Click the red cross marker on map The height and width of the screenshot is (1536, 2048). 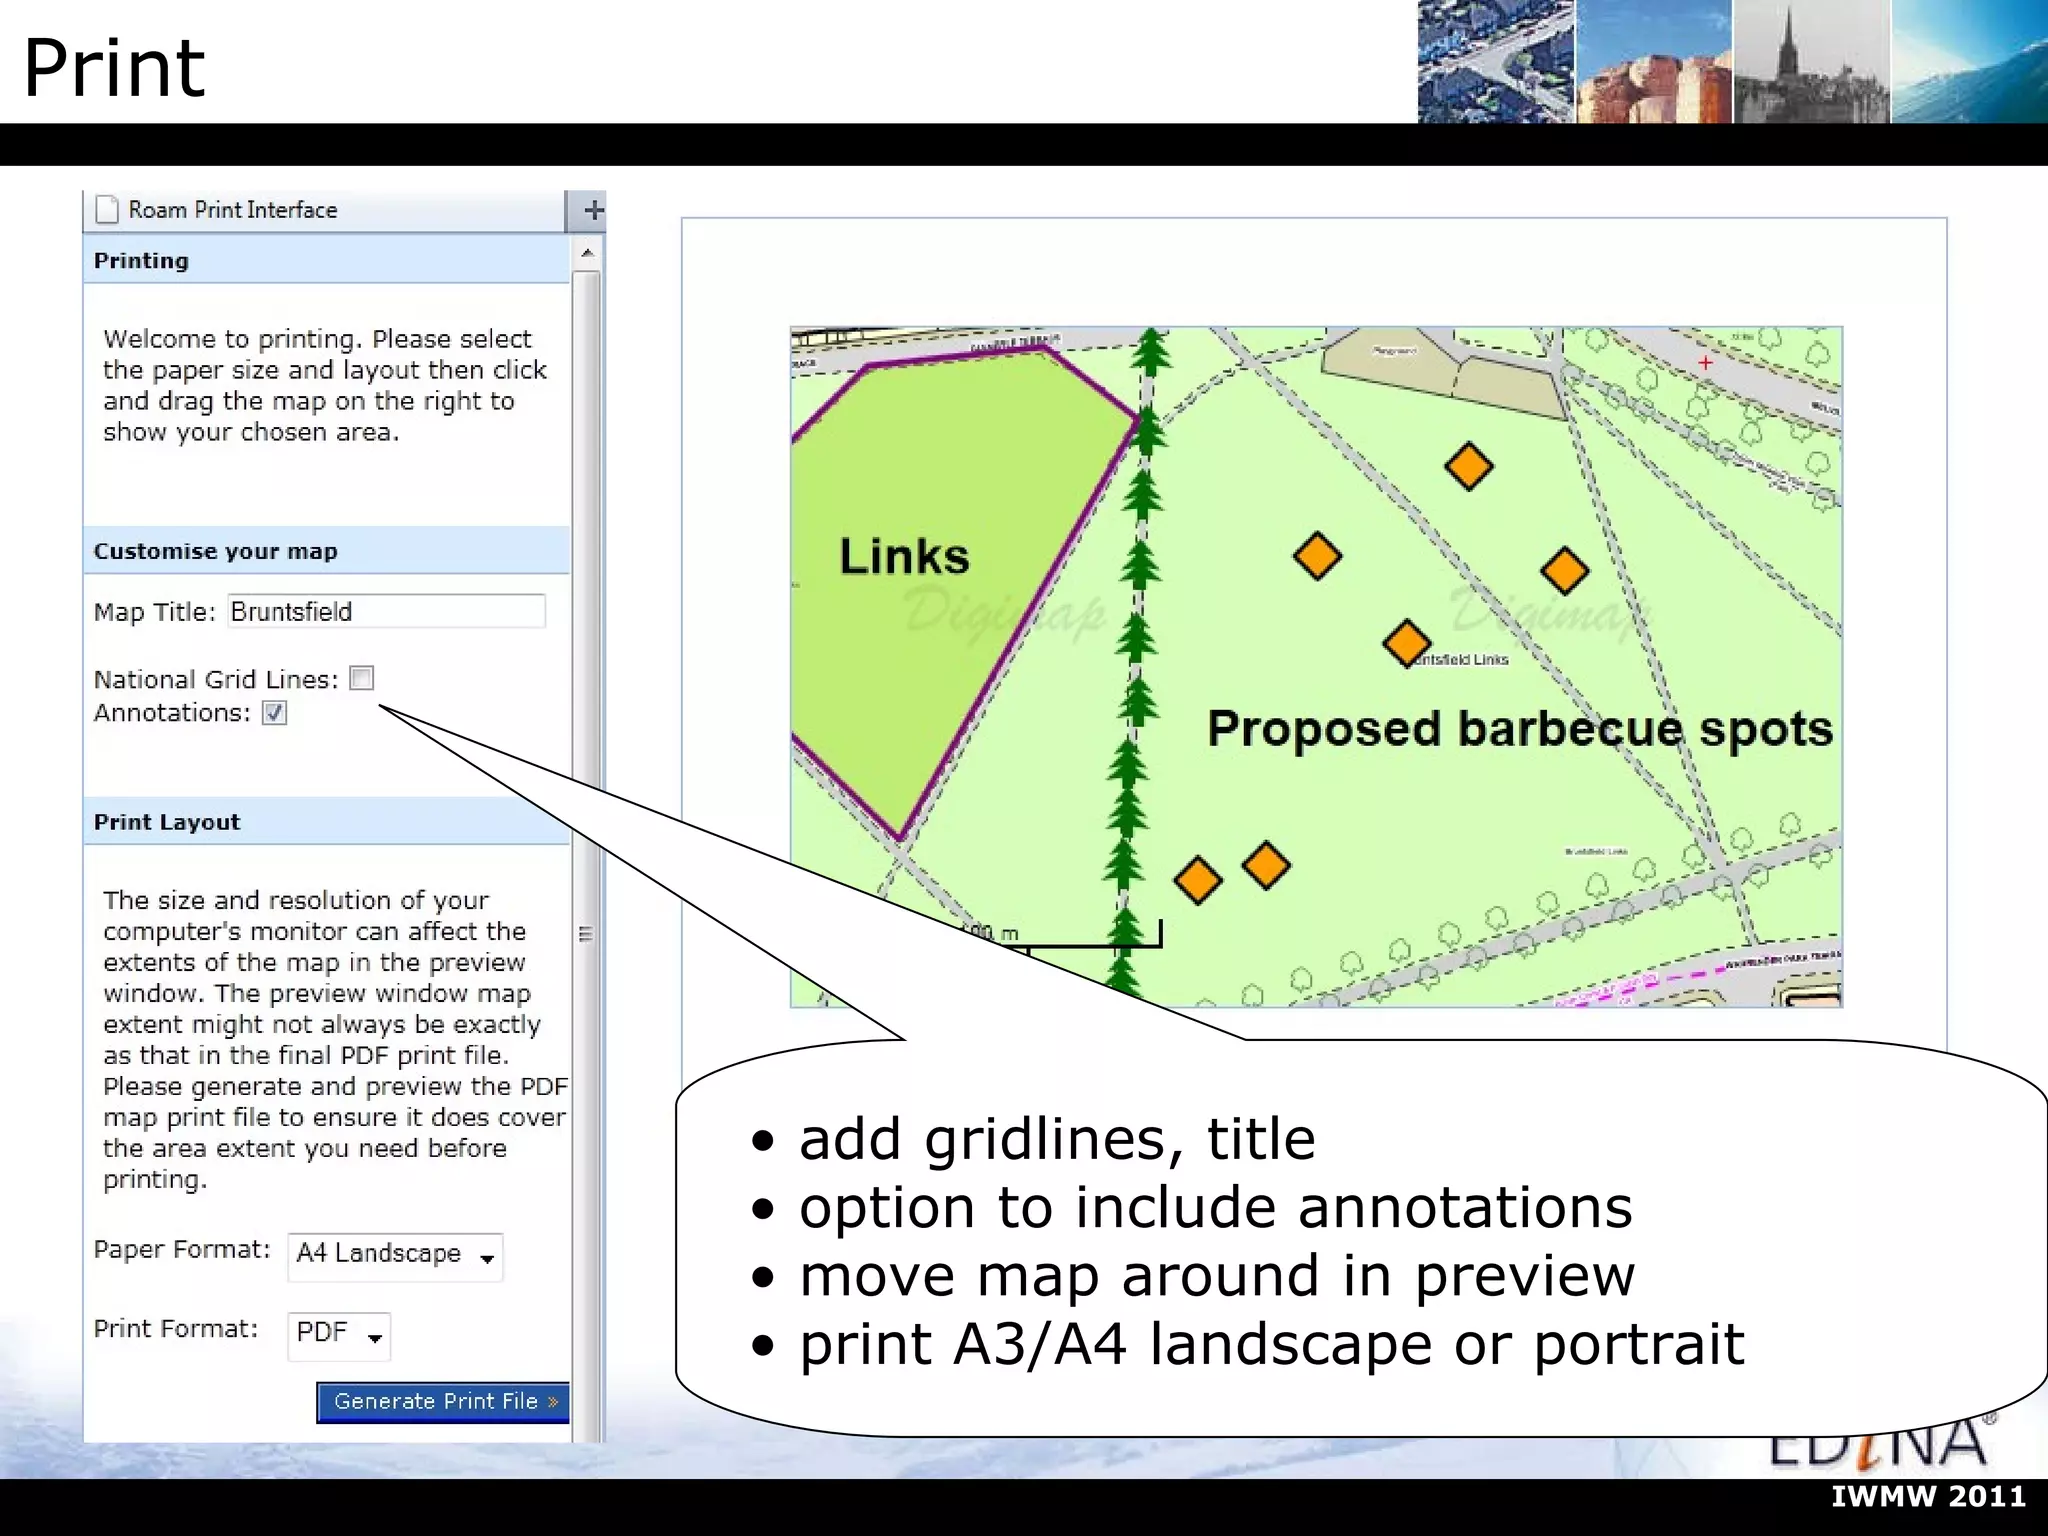pos(1705,363)
